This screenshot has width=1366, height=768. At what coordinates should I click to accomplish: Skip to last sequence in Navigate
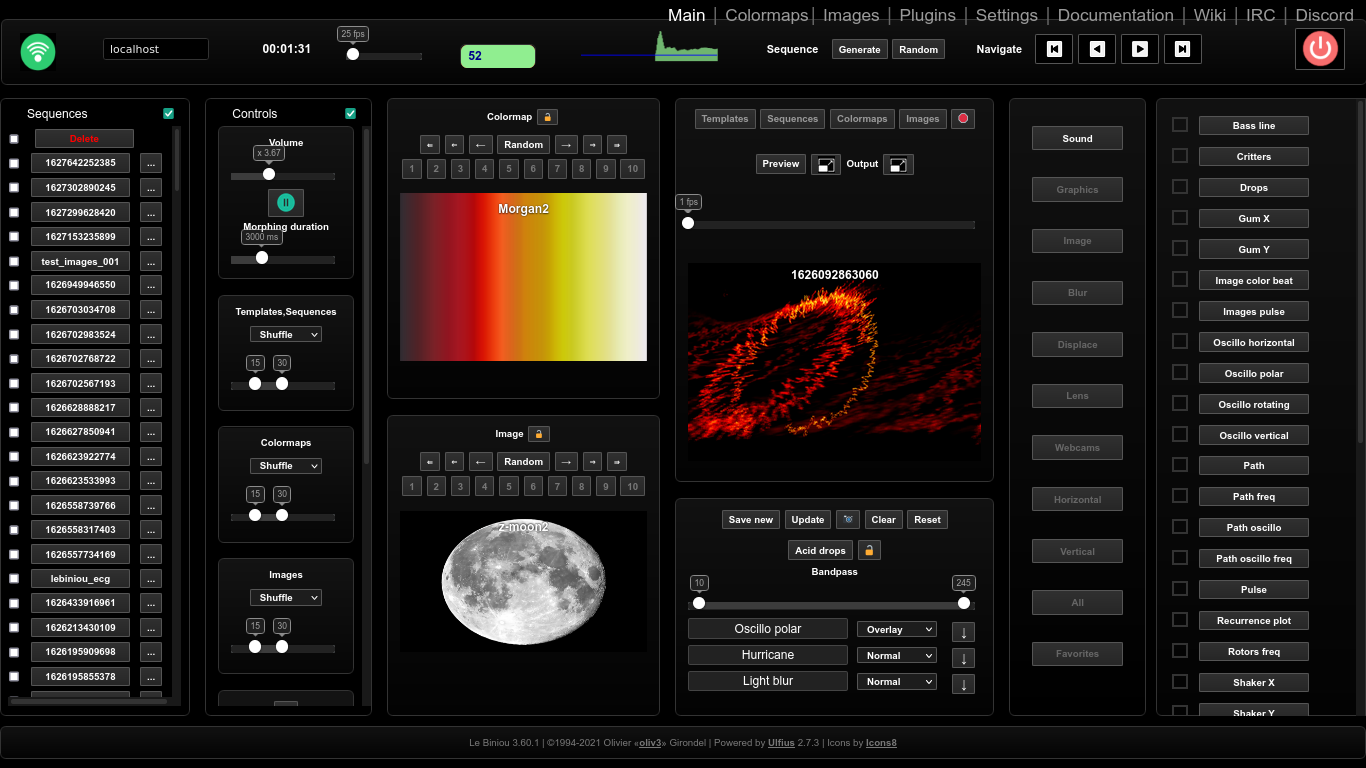(1182, 49)
